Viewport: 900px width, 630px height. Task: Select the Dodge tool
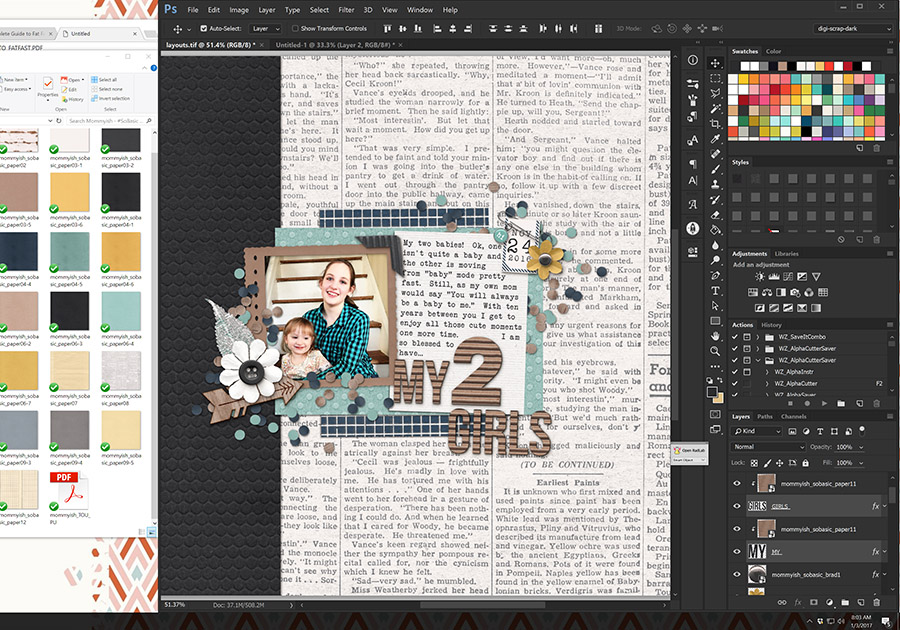(715, 260)
